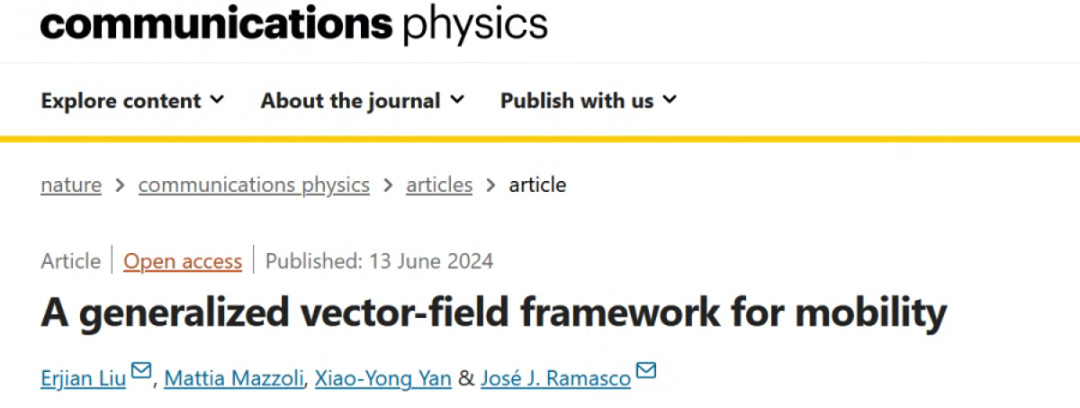This screenshot has width=1080, height=408.
Task: View author Mattia Mazzoli's details
Action: point(234,378)
